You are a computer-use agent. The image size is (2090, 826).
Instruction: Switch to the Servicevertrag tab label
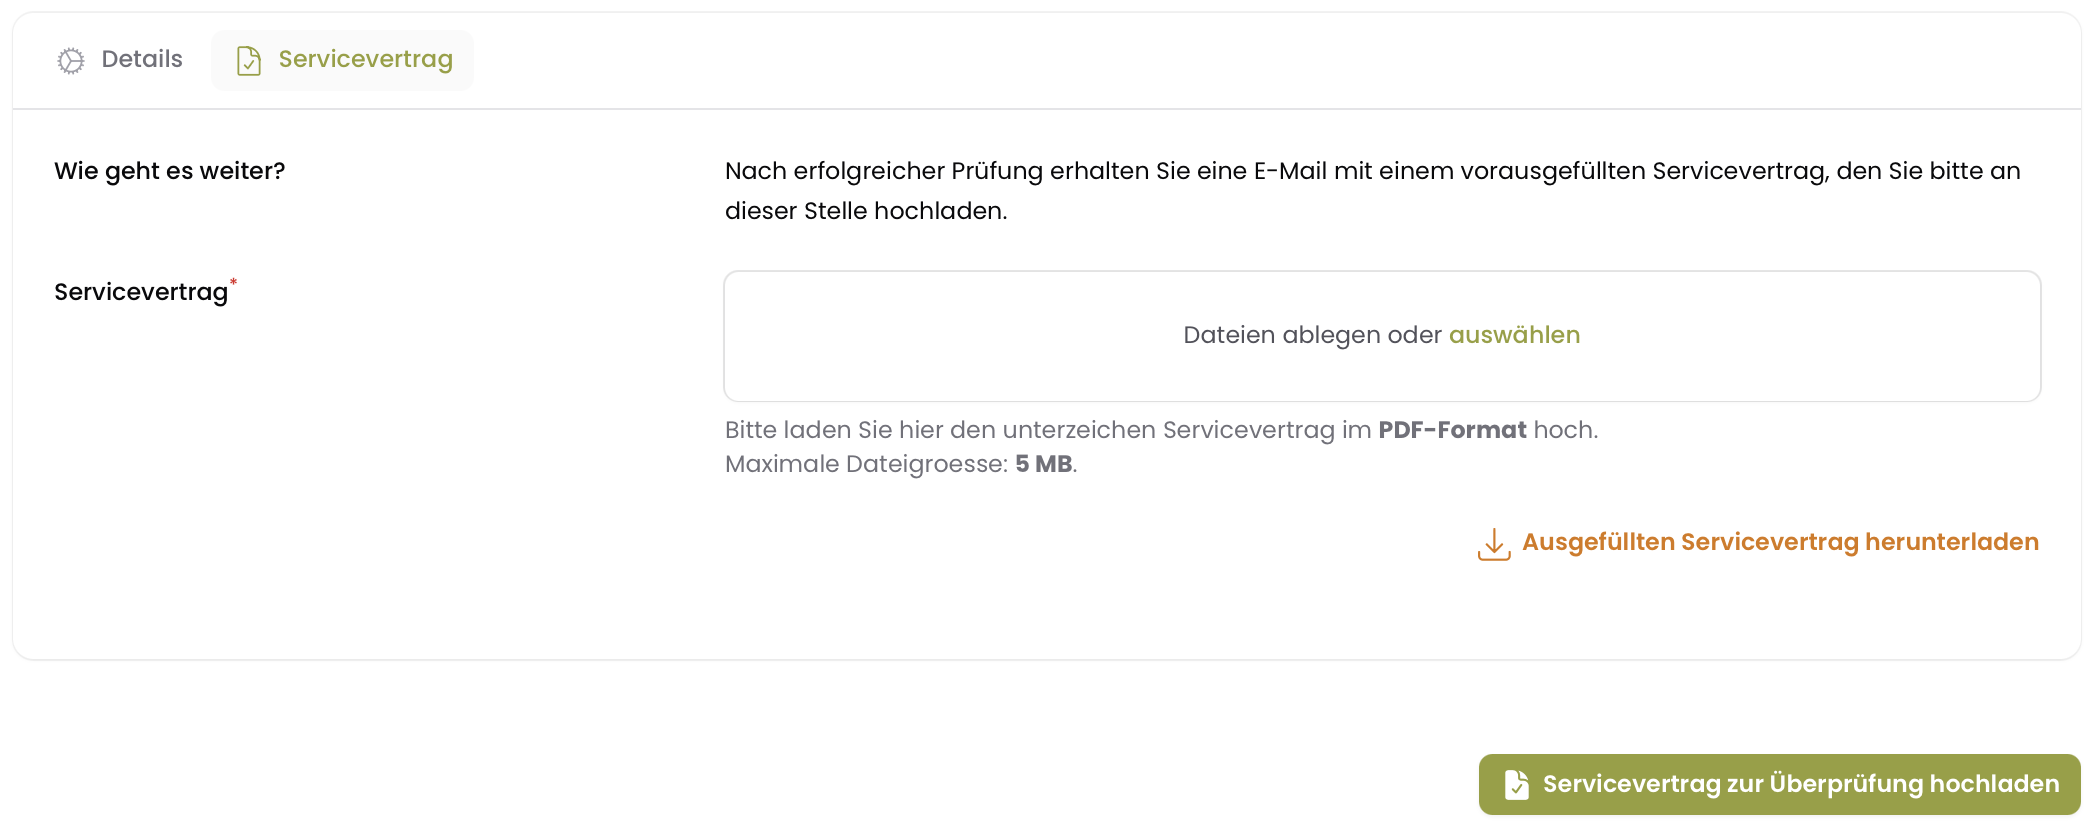pos(365,59)
